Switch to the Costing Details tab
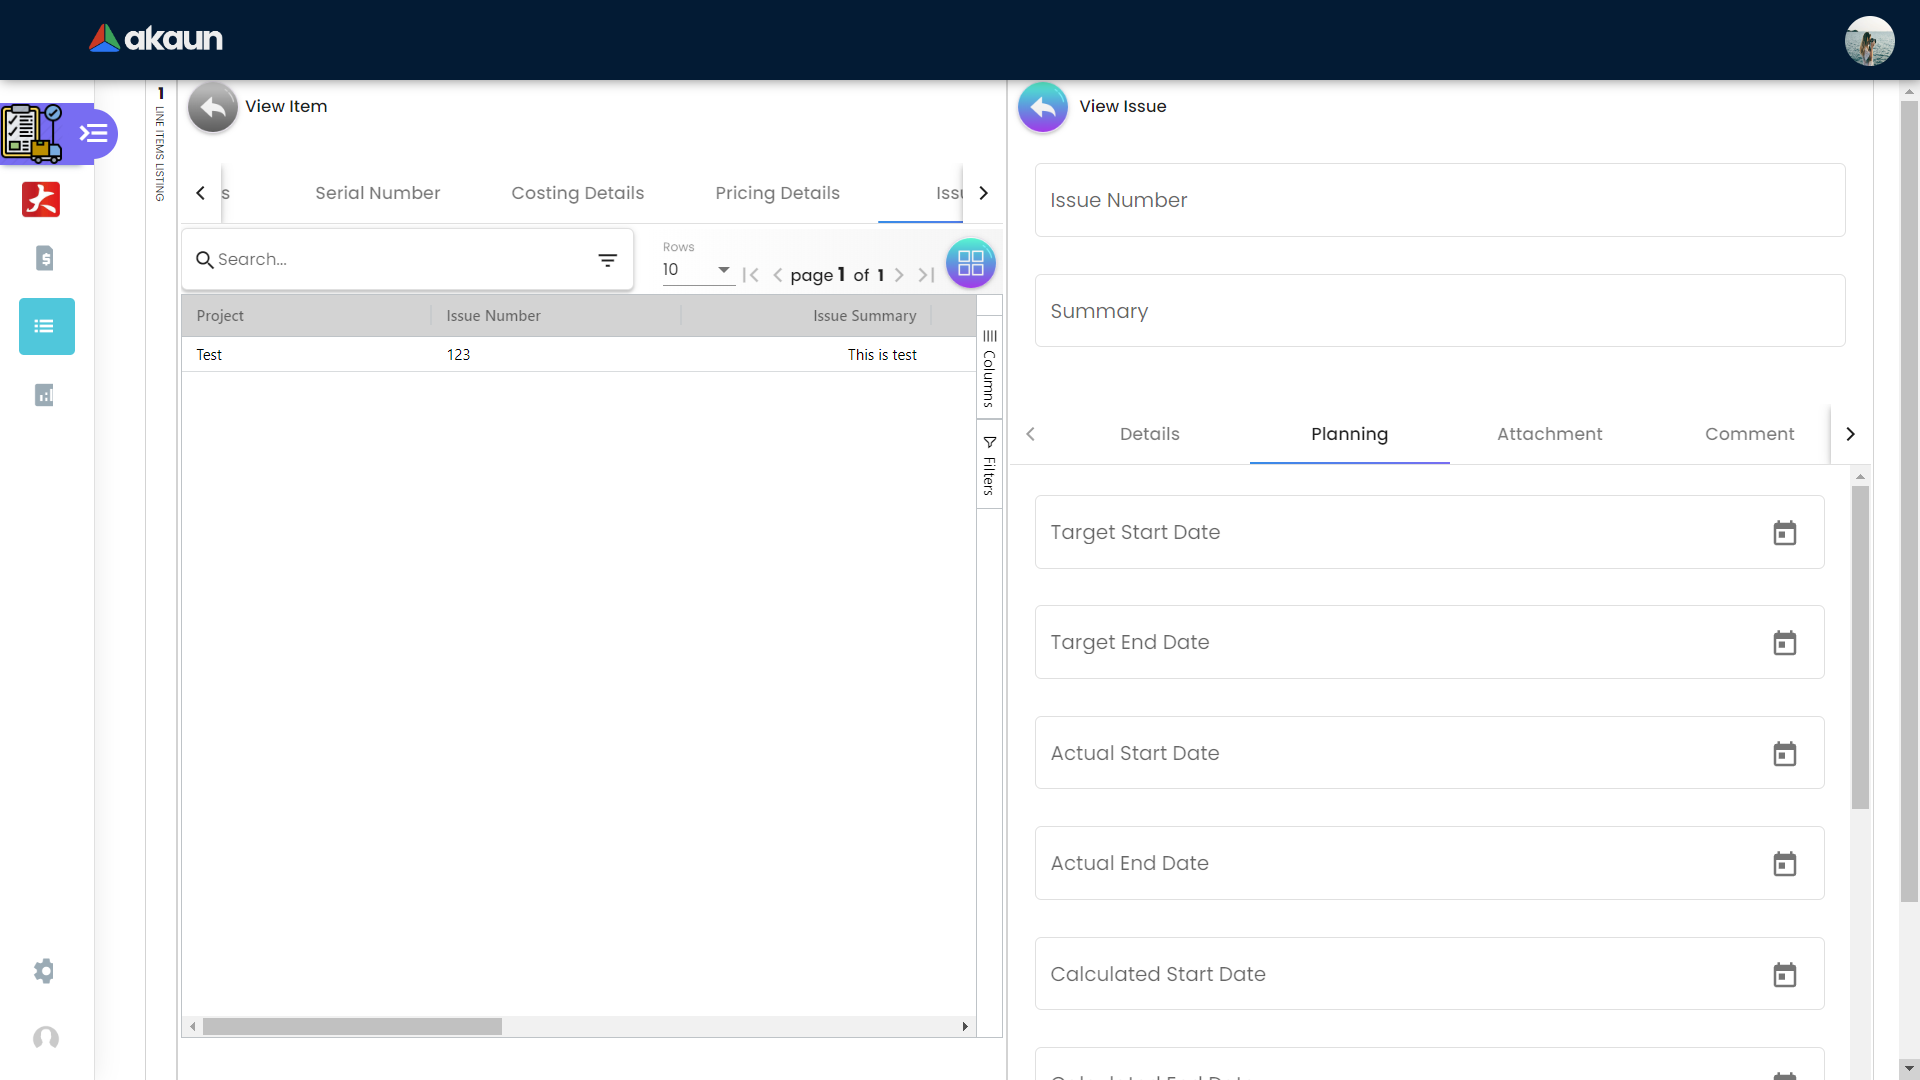 click(577, 193)
